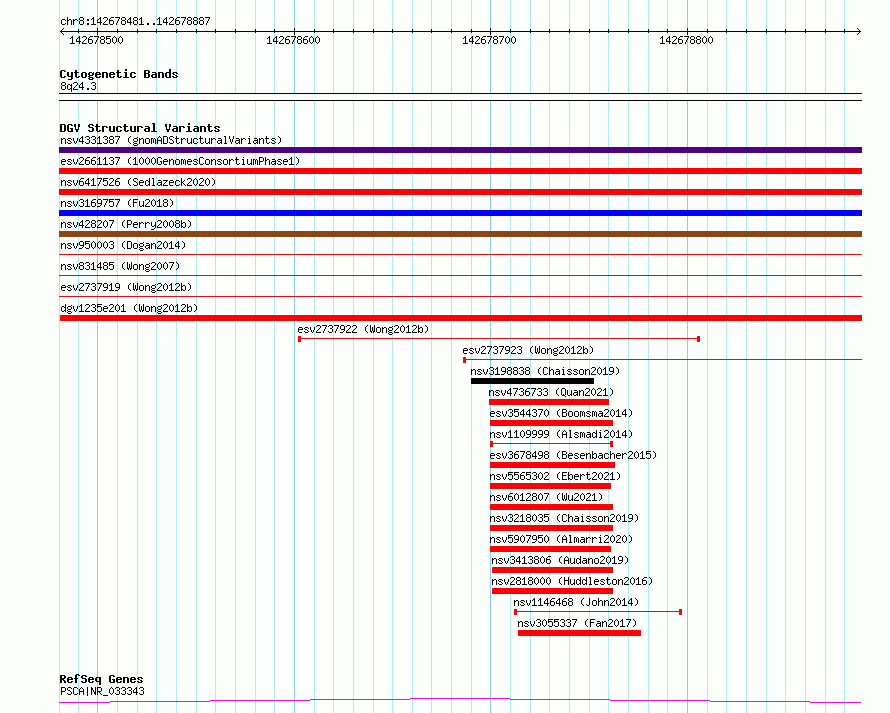This screenshot has height=713, width=890.
Task: Click ruler position 142678600
Action: point(293,40)
